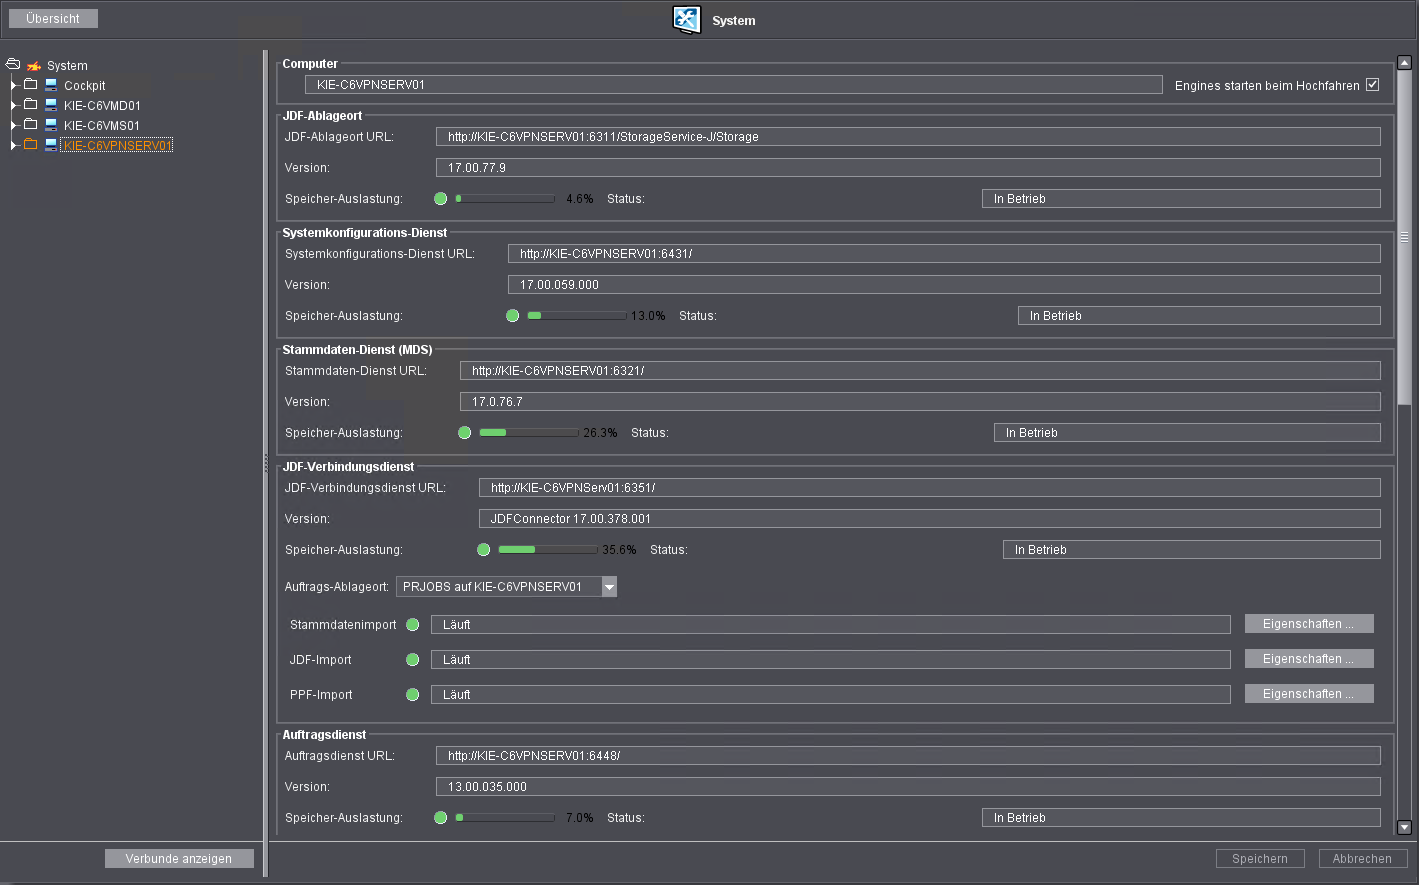The image size is (1419, 885).
Task: Click the green status dot in JDF-Ablageort
Action: coord(441,199)
